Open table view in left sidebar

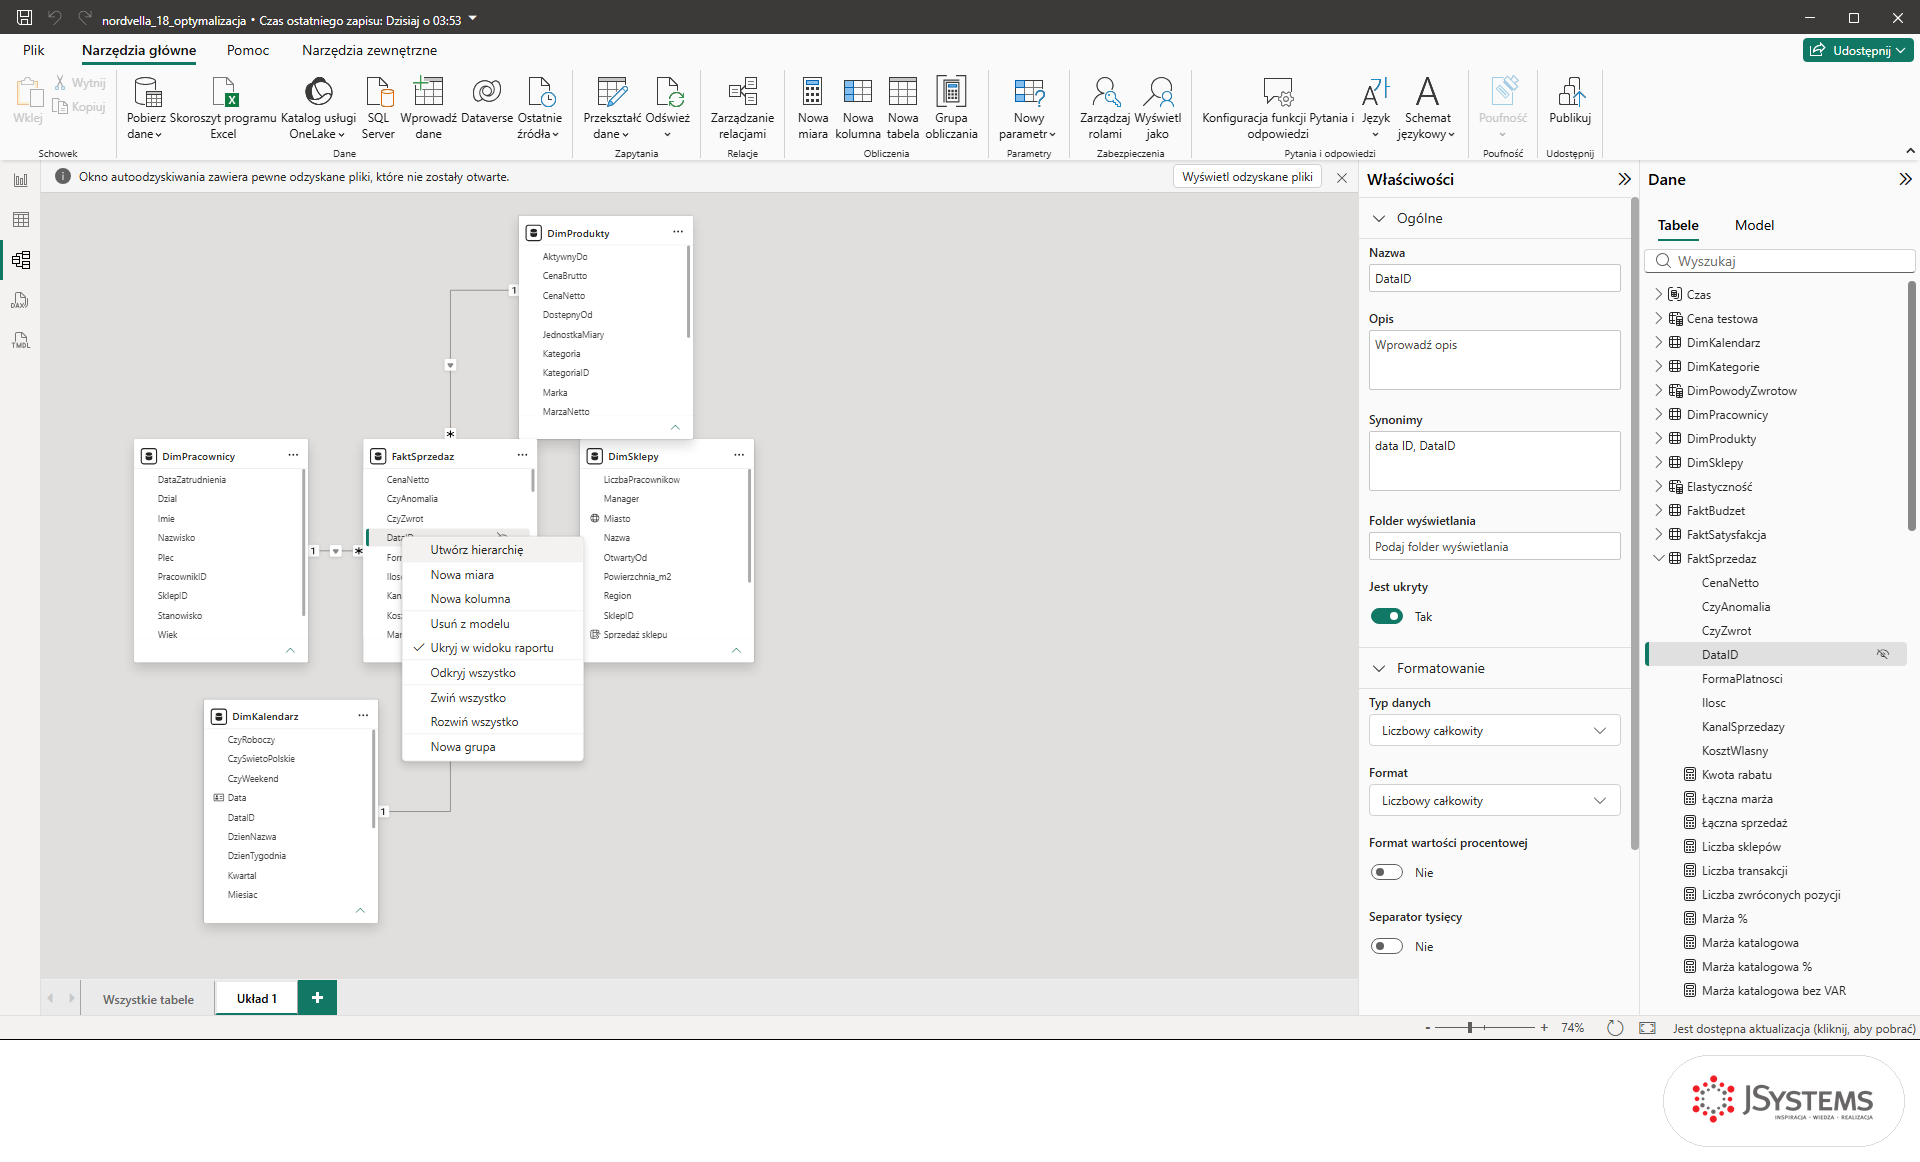(21, 220)
